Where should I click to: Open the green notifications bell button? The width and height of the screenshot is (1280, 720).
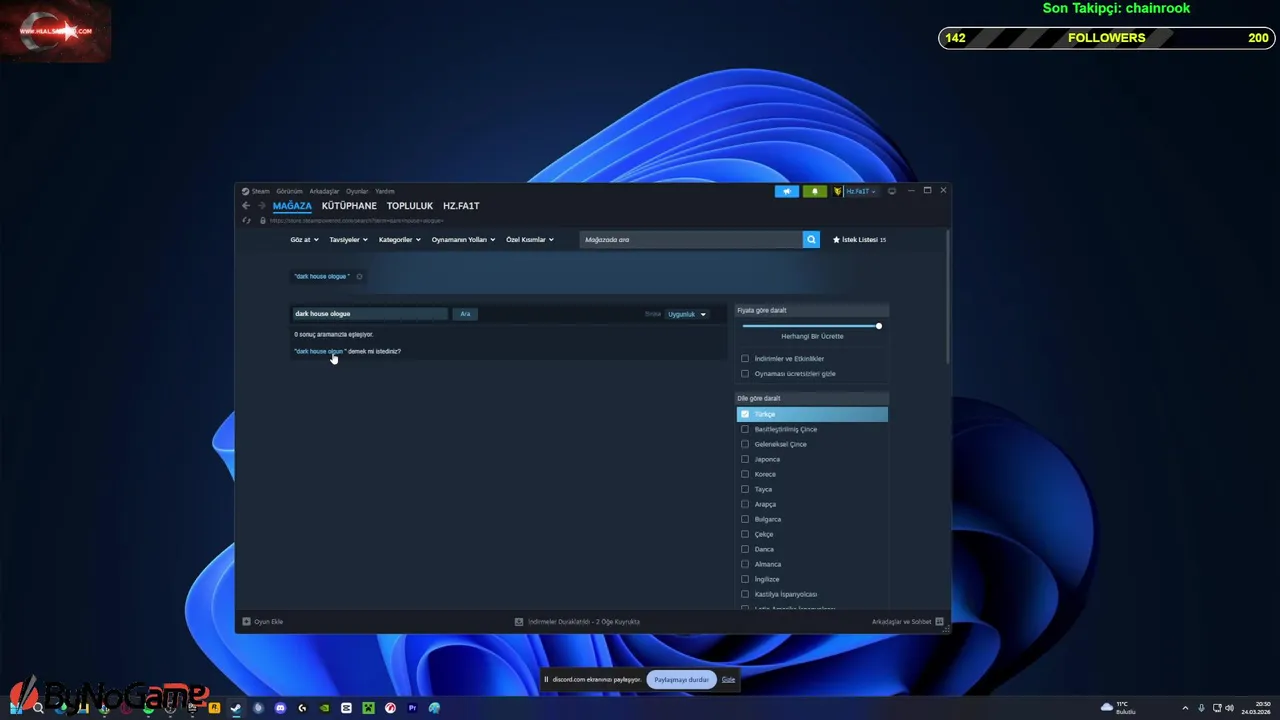click(814, 191)
